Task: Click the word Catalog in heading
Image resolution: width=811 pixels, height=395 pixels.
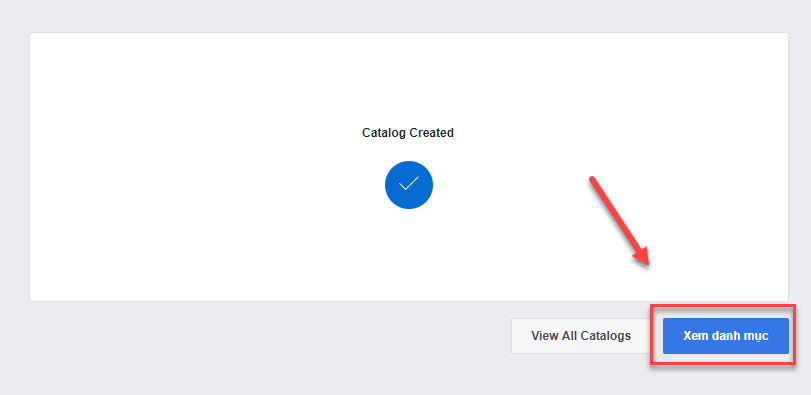Action: tap(384, 133)
